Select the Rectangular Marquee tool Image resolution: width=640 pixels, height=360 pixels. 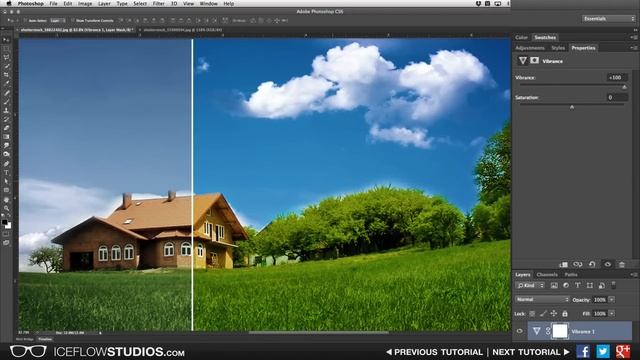(6, 49)
